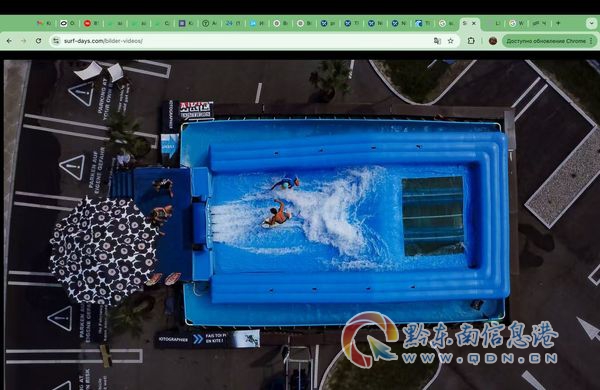
Task: Select the tab with the purple square favicon
Action: click(186, 23)
